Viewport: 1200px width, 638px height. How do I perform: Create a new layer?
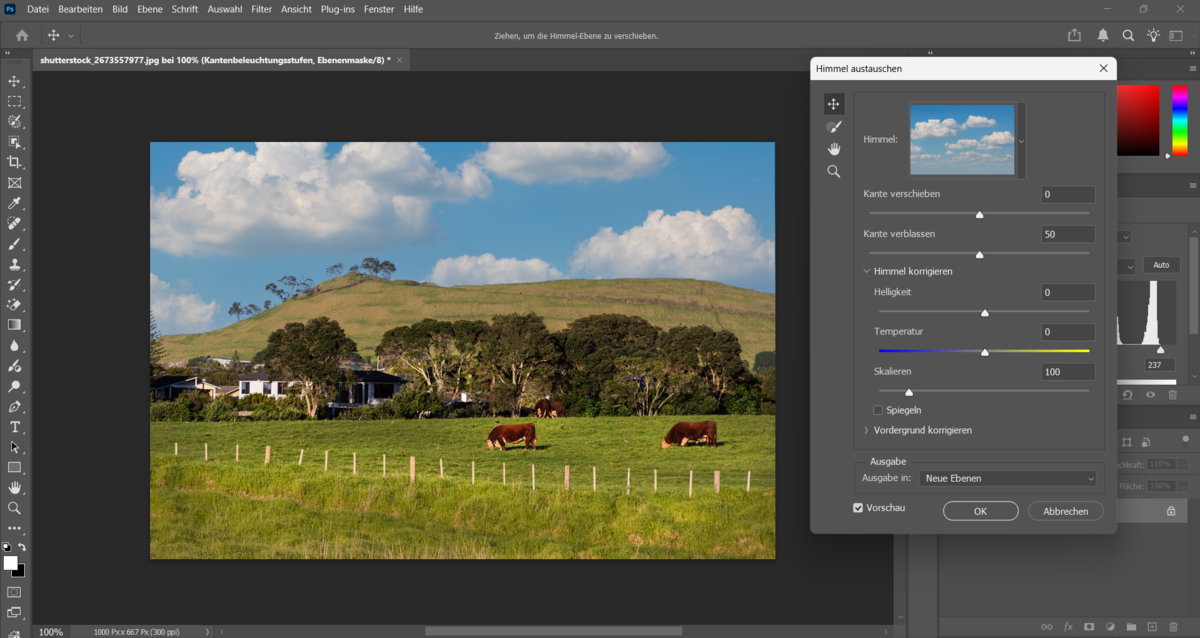pos(1152,626)
